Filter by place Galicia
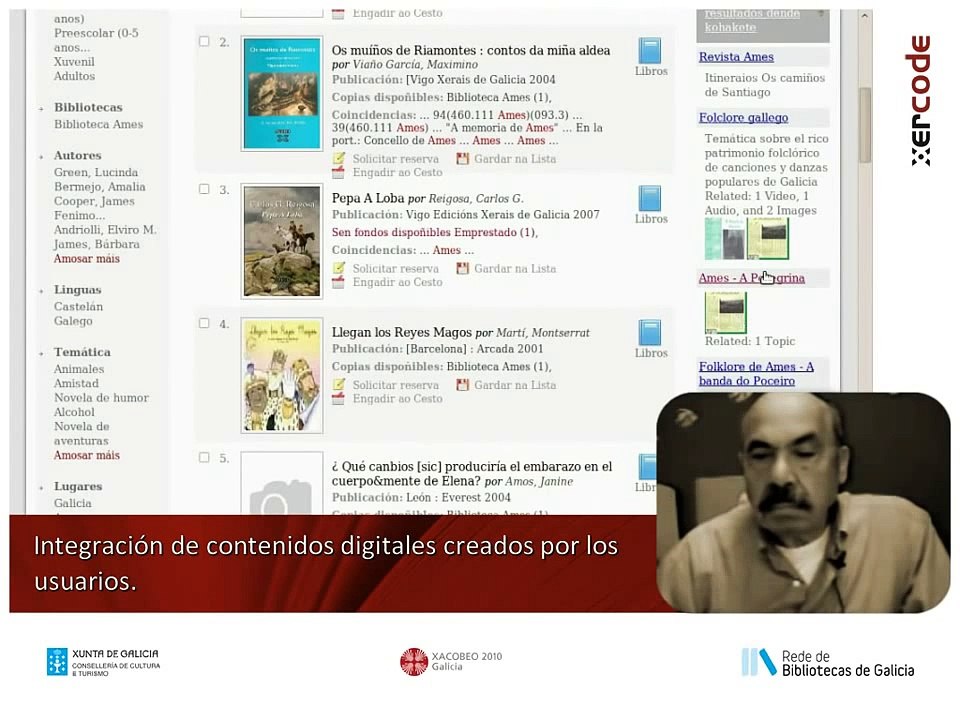This screenshot has height=720, width=960. click(x=72, y=503)
